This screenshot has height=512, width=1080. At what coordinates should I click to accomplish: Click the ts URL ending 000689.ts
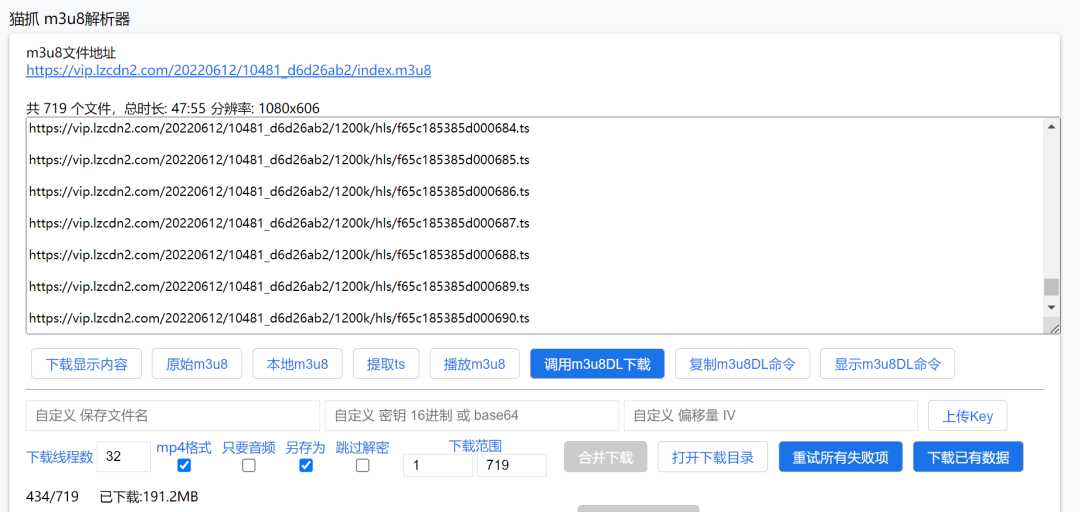point(279,287)
